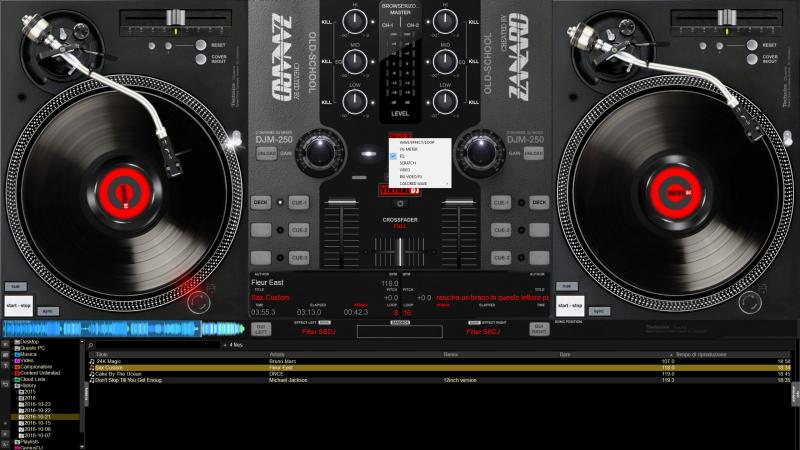Click the left channel MID knob
This screenshot has width=800, height=450.
[x=355, y=61]
